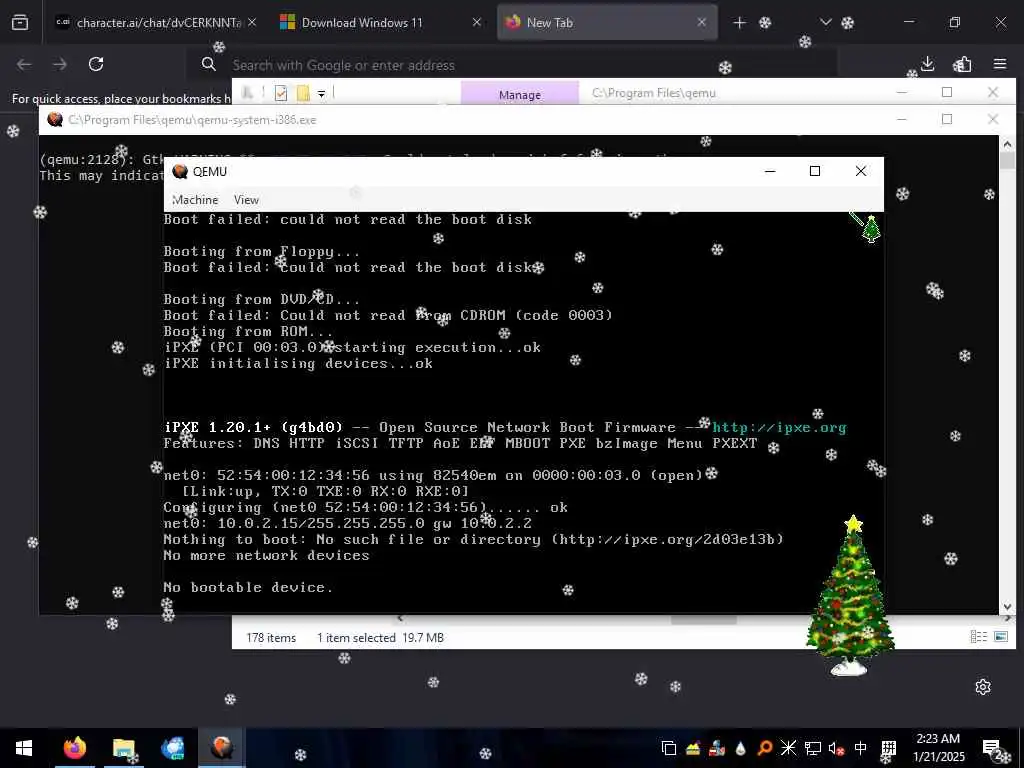Expand Customize Quick Access Toolbar dropdown
The height and width of the screenshot is (768, 1024).
coord(321,94)
